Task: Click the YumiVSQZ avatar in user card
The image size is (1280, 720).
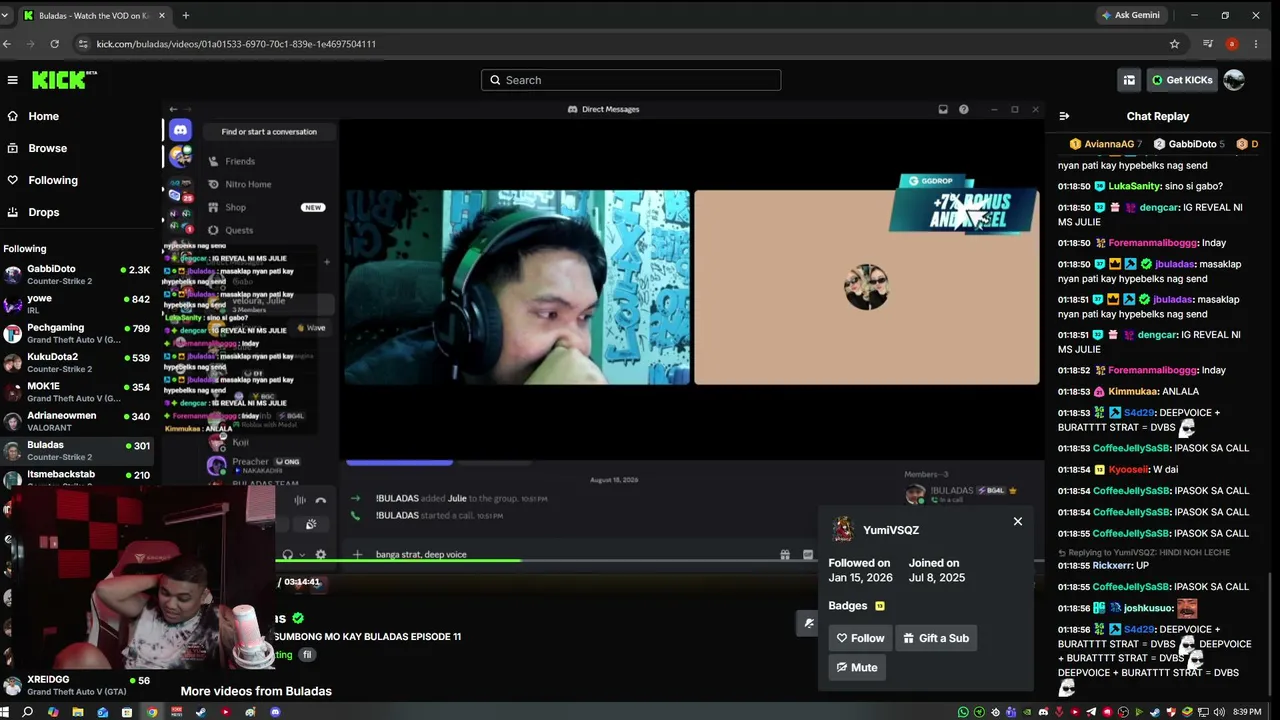Action: pyautogui.click(x=843, y=530)
